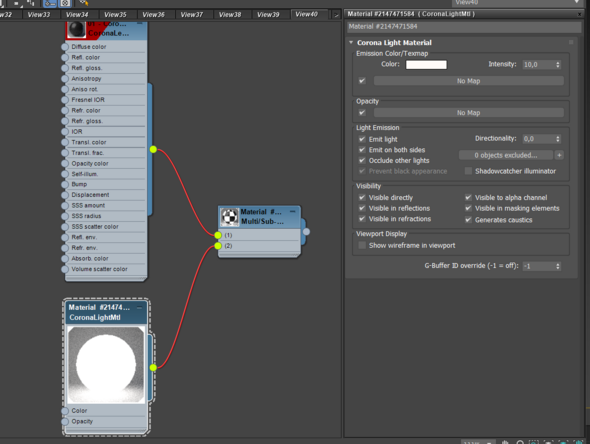Image resolution: width=590 pixels, height=444 pixels.
Task: Click the Emission texmap No Map button
Action: click(468, 81)
